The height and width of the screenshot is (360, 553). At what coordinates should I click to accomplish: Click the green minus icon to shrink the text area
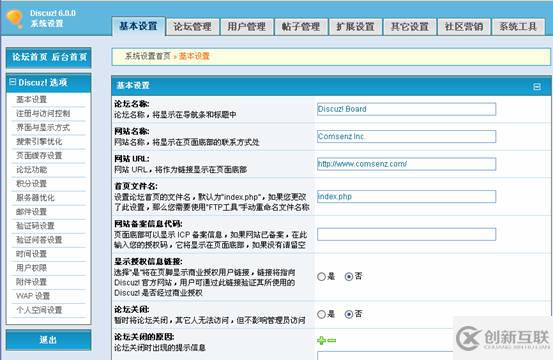pos(332,340)
